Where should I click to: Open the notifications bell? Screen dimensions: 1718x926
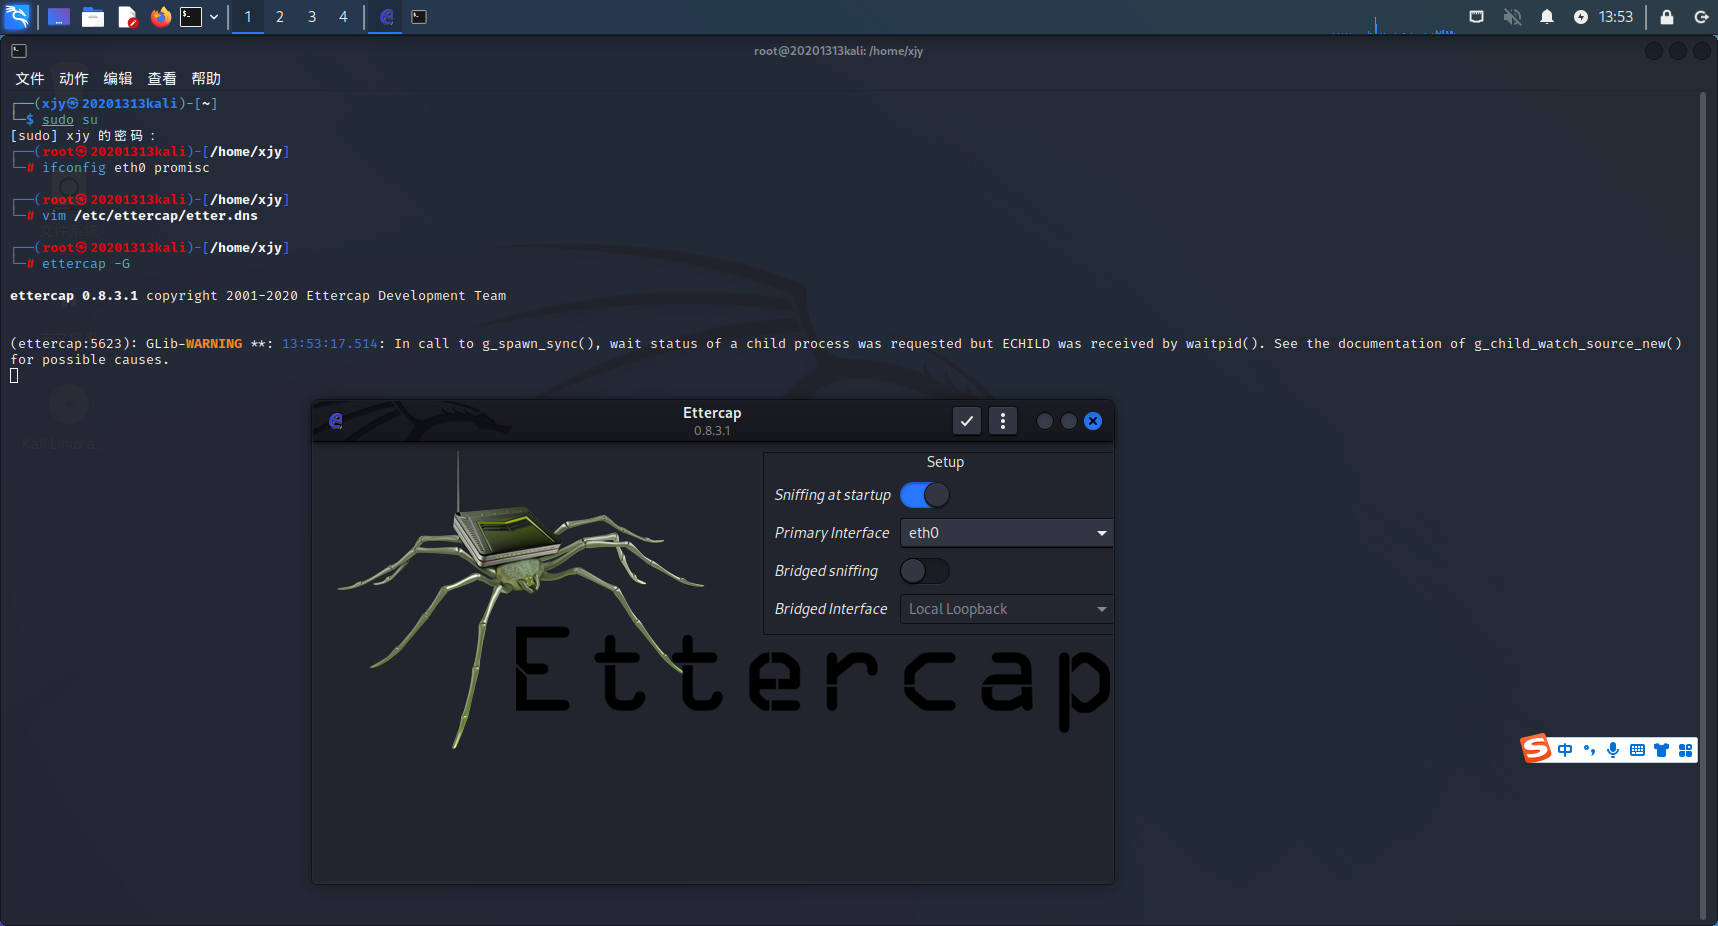pyautogui.click(x=1547, y=17)
